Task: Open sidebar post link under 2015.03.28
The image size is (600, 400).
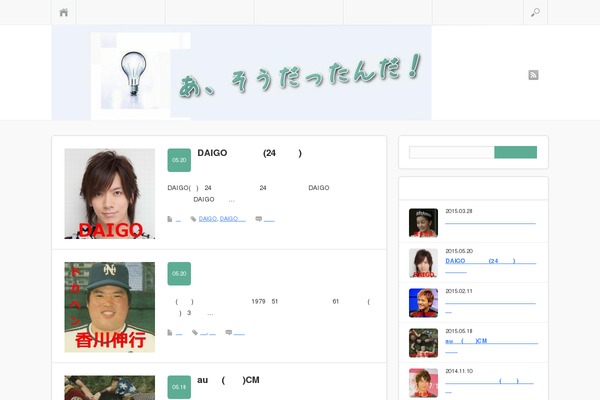Action: point(491,222)
